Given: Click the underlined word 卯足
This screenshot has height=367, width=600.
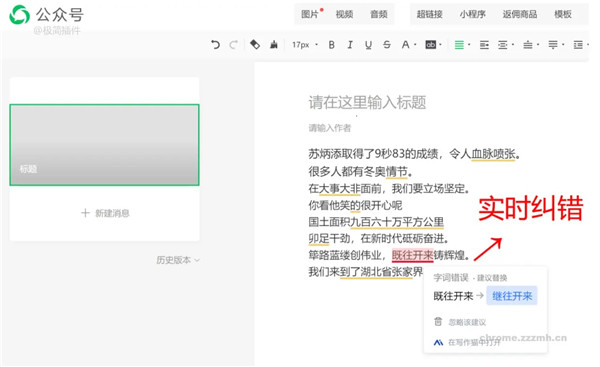Looking at the screenshot, I should pyautogui.click(x=319, y=238).
